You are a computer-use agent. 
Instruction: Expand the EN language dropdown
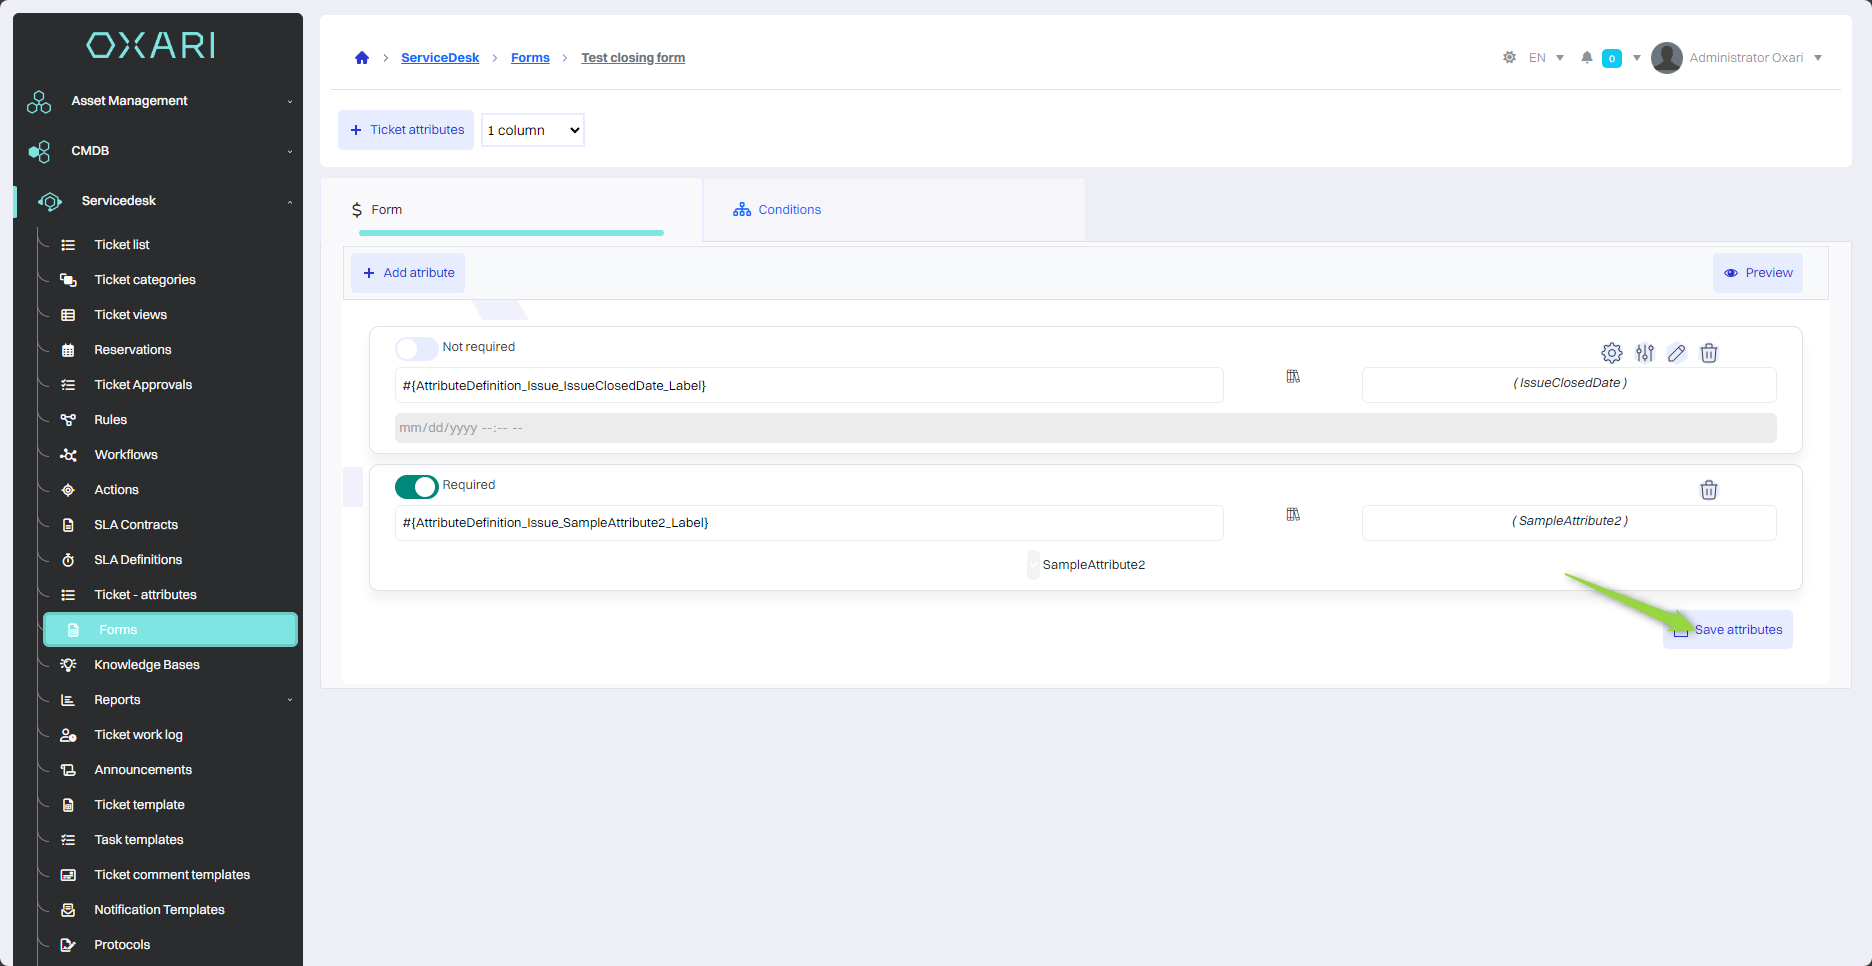coord(1546,58)
